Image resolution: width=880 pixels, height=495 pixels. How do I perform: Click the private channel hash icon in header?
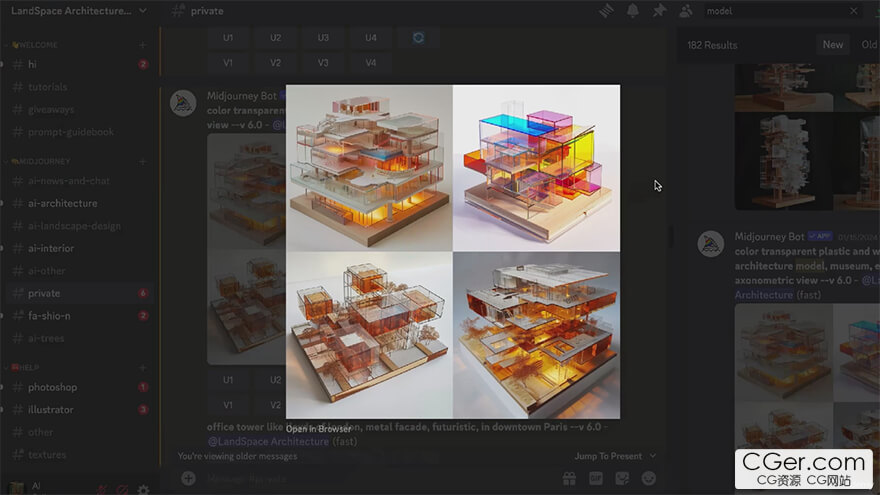177,11
